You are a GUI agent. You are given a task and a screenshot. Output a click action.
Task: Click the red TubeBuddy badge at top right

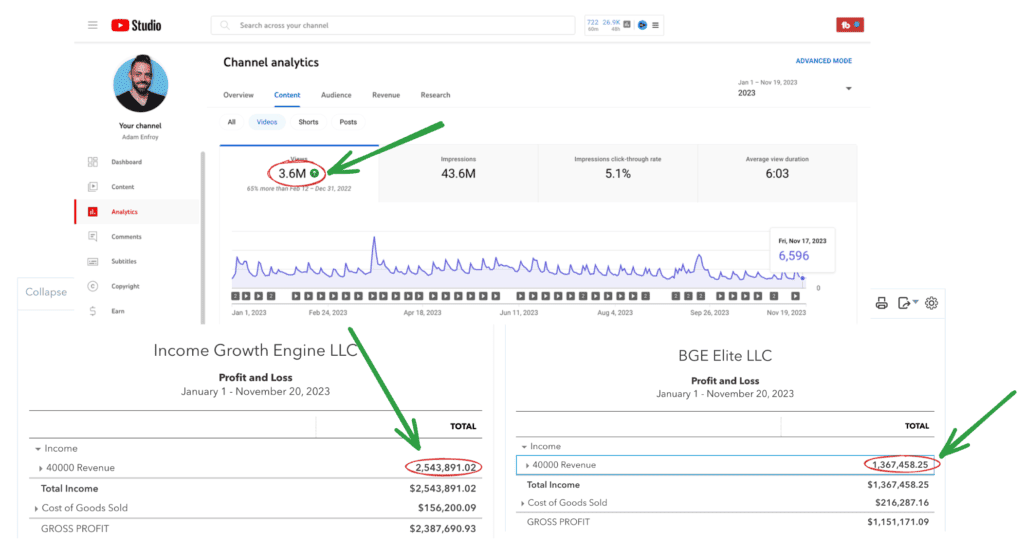click(850, 25)
